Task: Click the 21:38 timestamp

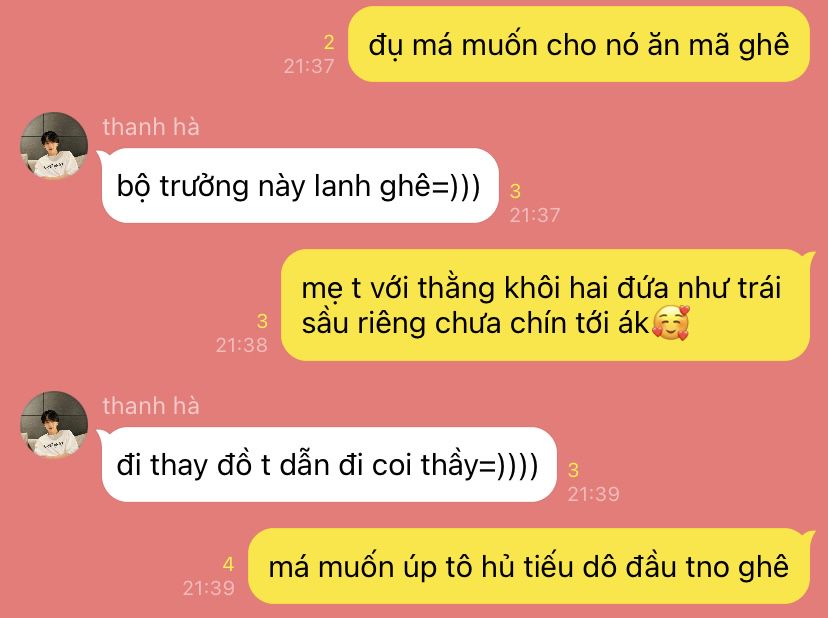Action: tap(242, 345)
